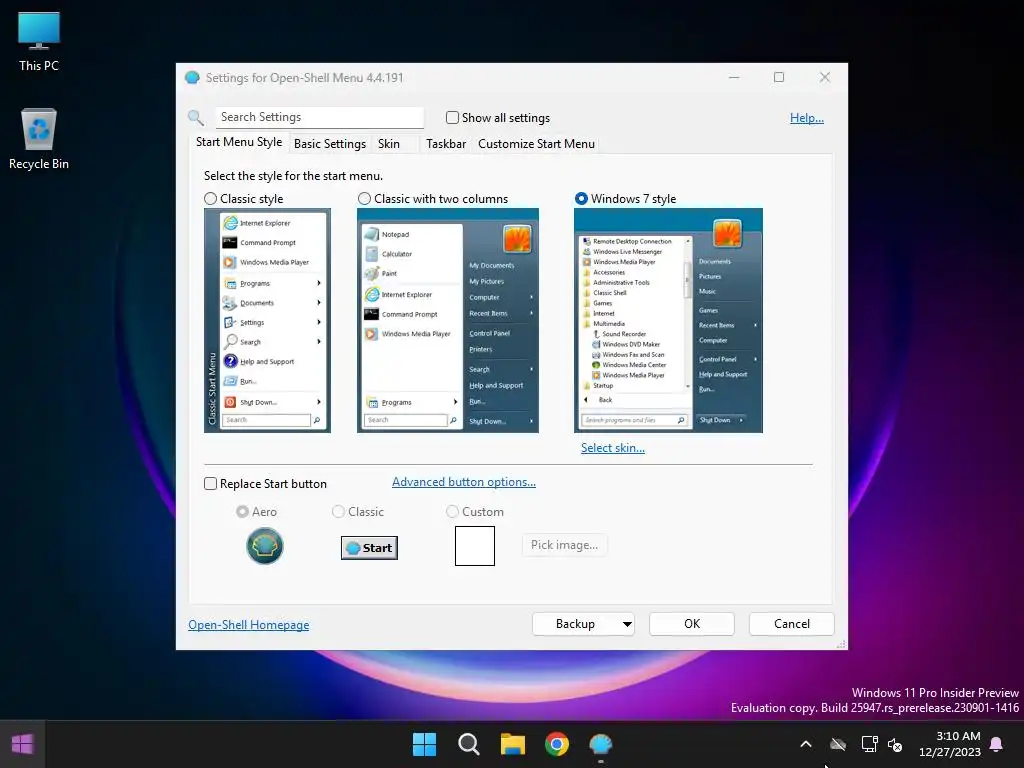This screenshot has width=1024, height=768.
Task: Click the Windows 7 style preview thumbnail
Action: [x=668, y=321]
